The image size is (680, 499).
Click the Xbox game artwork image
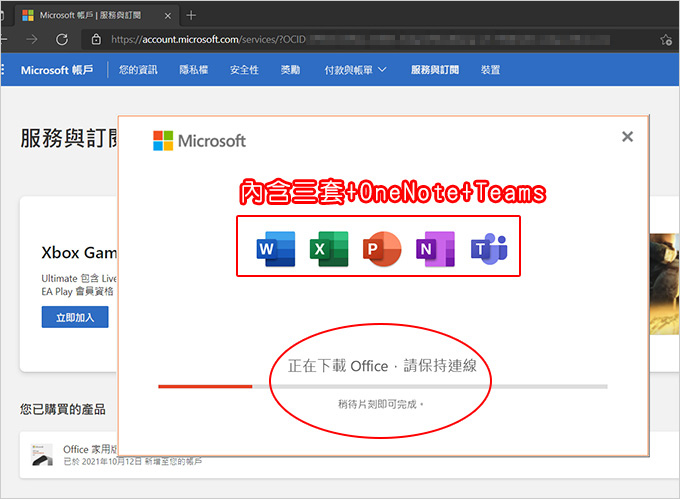[664, 284]
